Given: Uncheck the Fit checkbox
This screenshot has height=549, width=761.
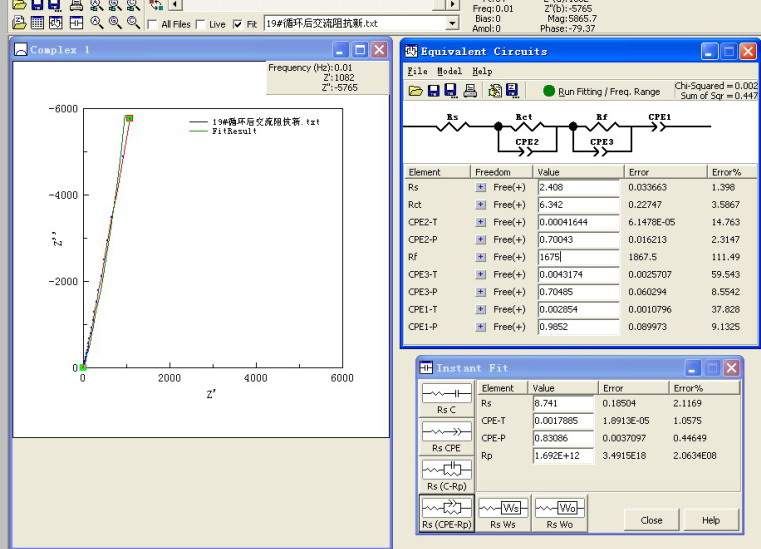Looking at the screenshot, I should (237, 24).
